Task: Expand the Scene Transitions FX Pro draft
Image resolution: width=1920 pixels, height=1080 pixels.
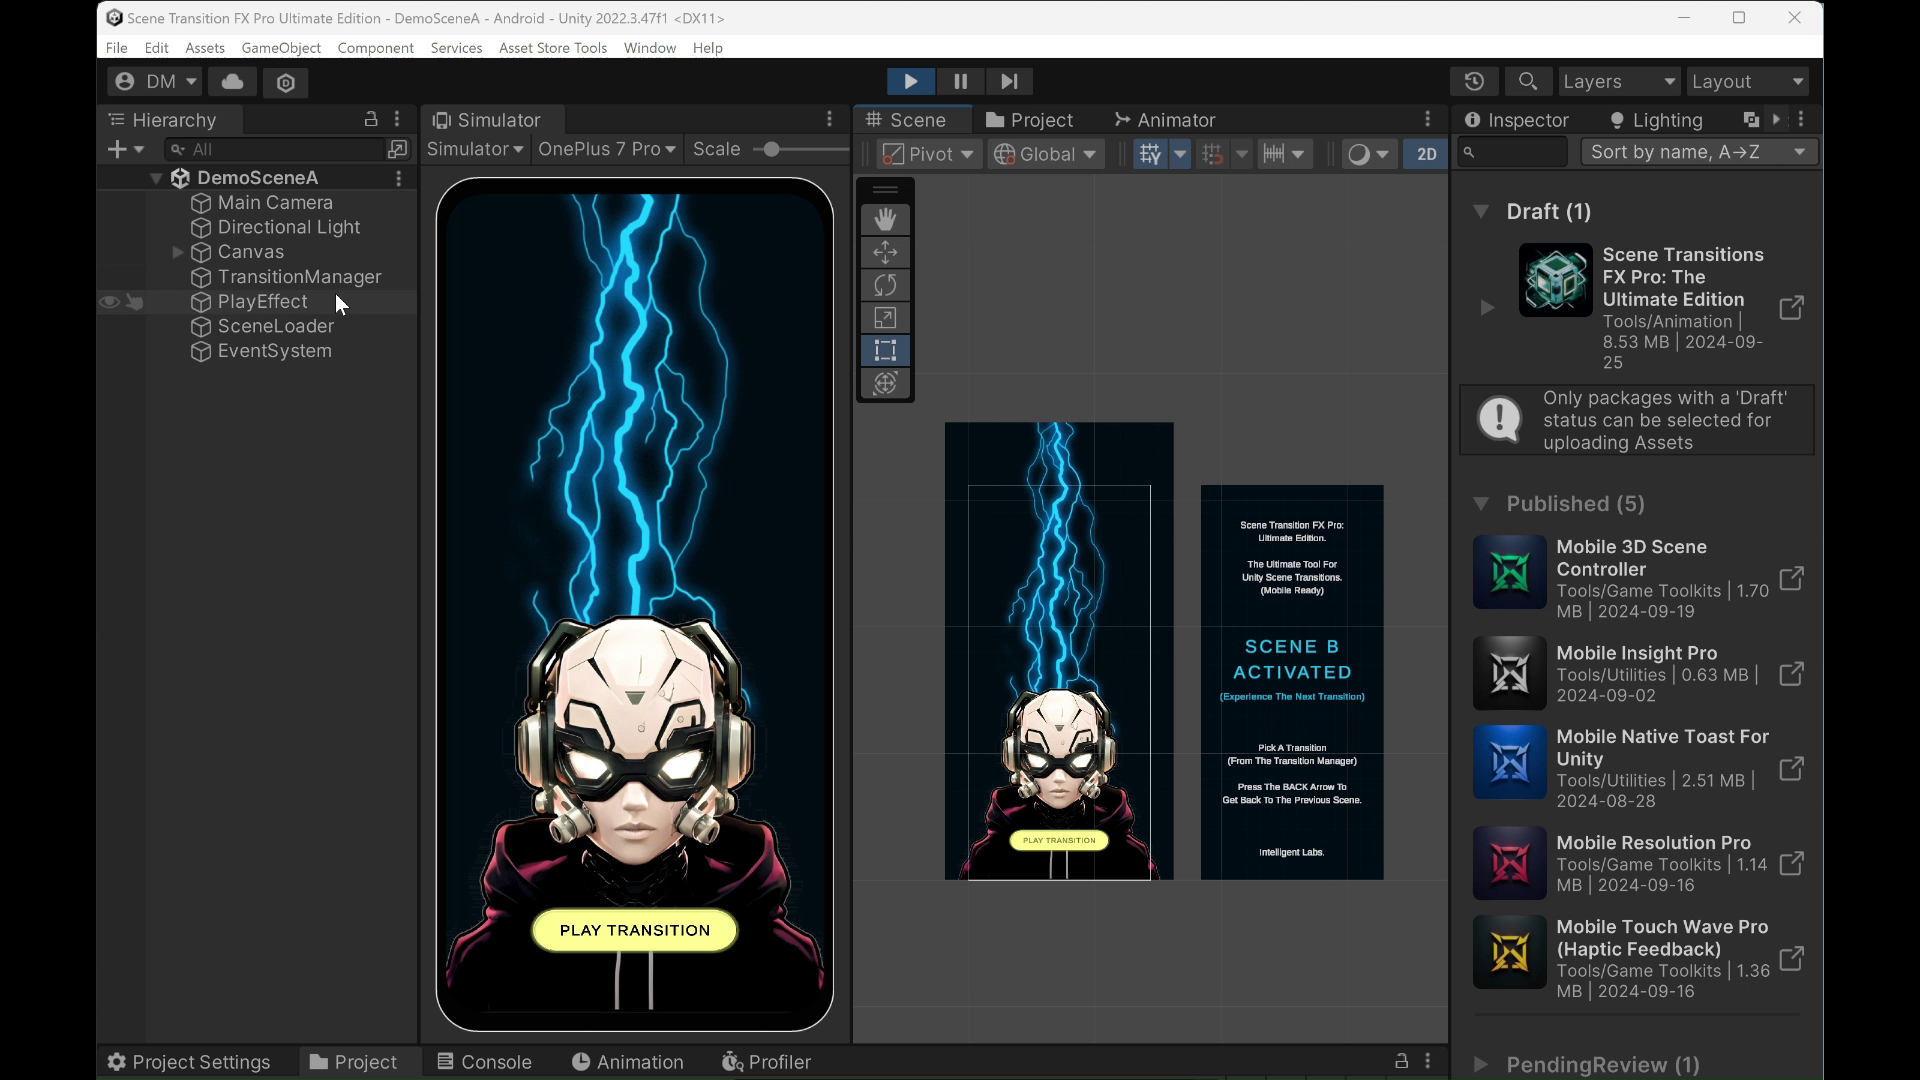Action: (x=1487, y=308)
